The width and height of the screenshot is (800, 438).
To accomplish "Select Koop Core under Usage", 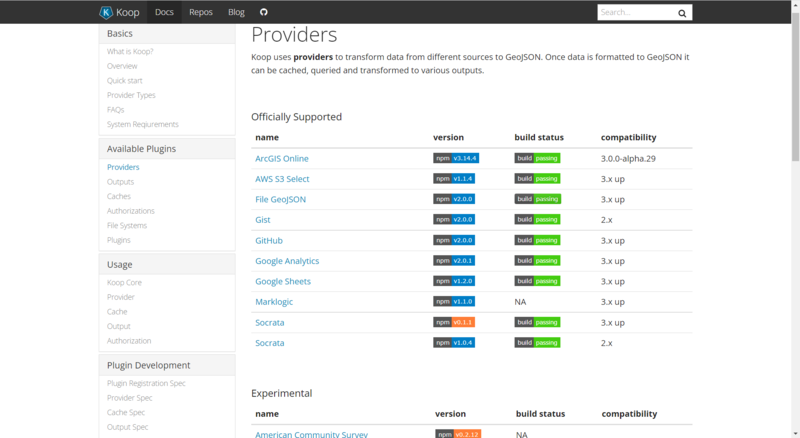I will [x=124, y=282].
